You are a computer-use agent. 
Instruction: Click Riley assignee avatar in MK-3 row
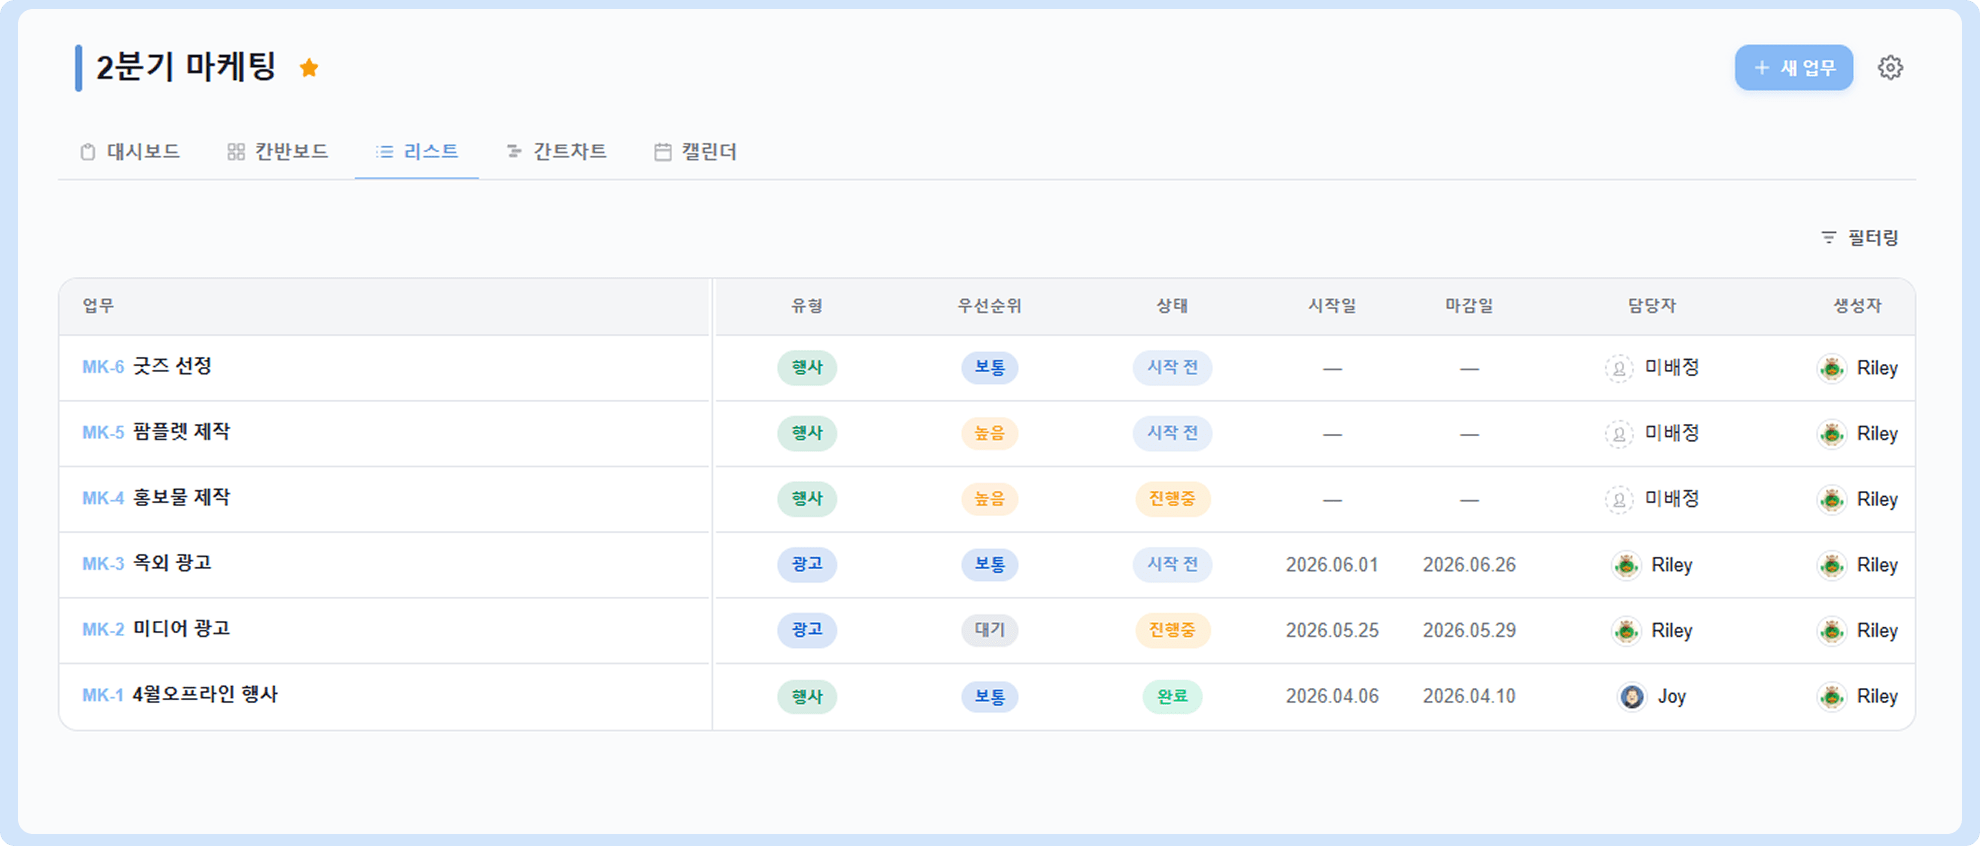1626,565
